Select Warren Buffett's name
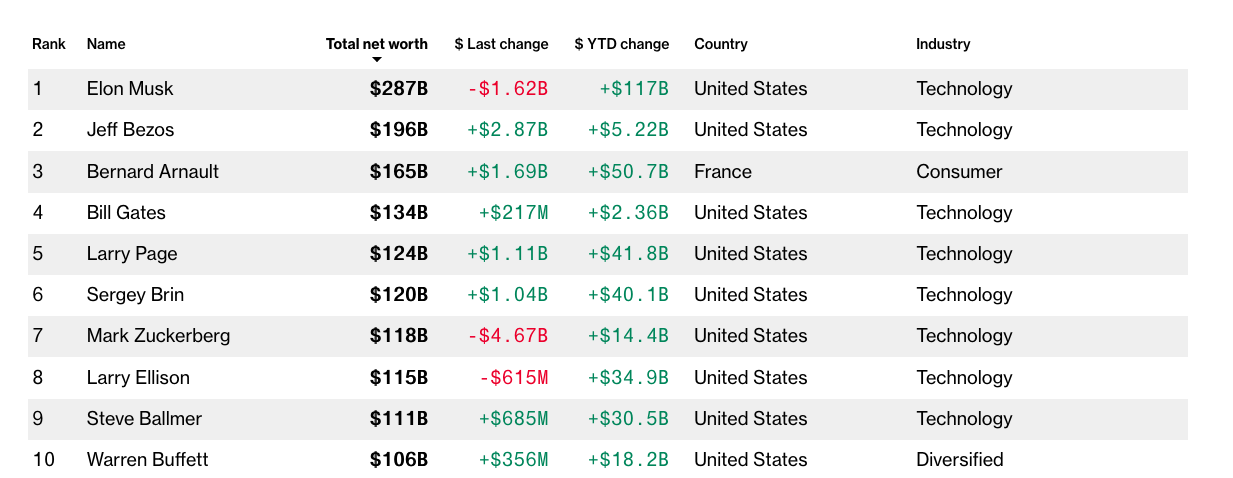Screen dimensions: 1233x478 coord(147,460)
